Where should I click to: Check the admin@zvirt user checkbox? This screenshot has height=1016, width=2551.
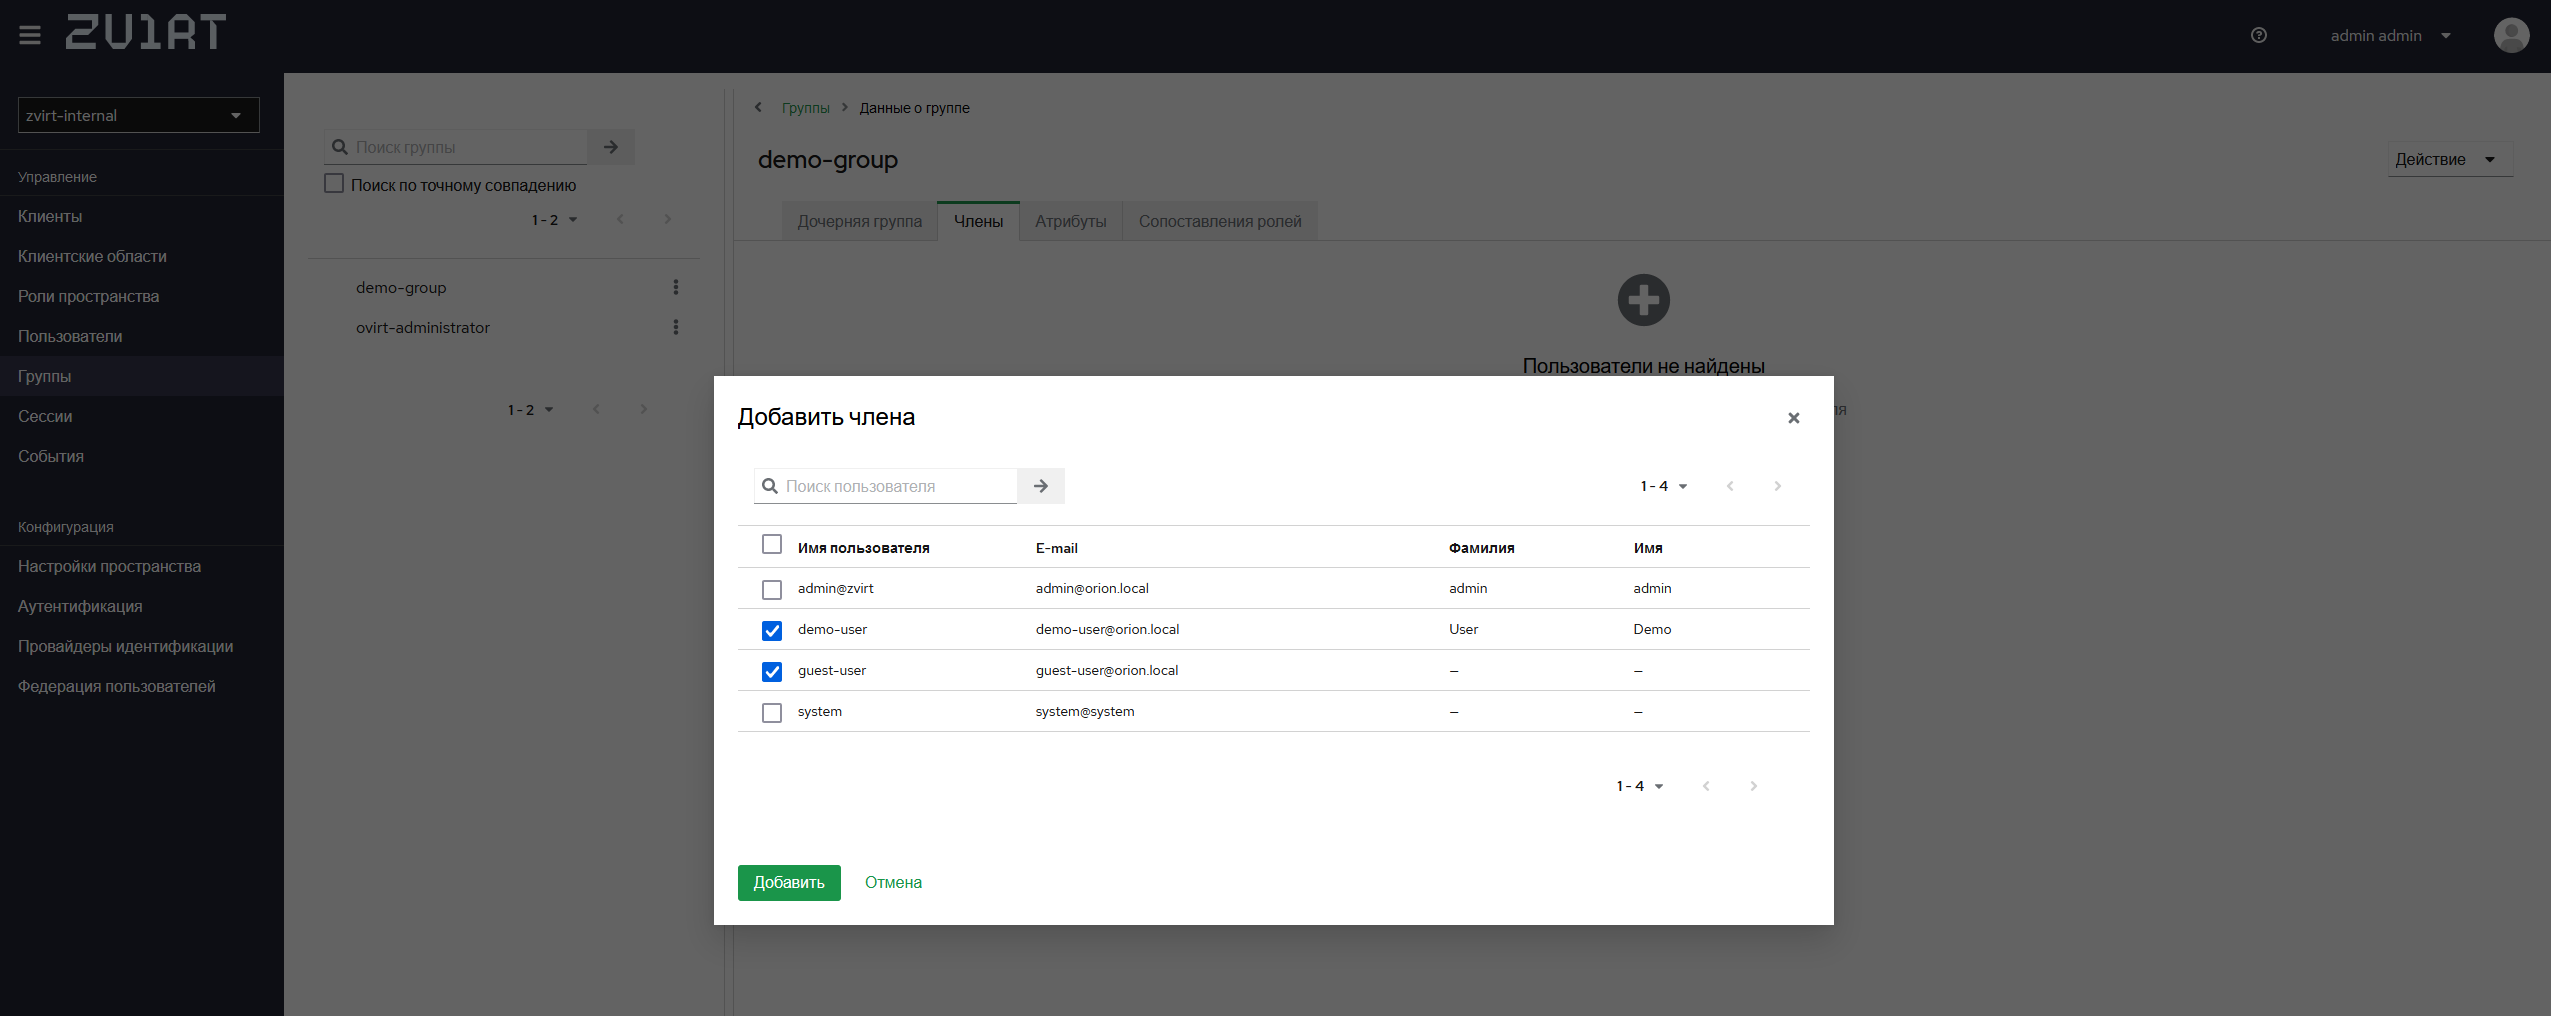[772, 589]
